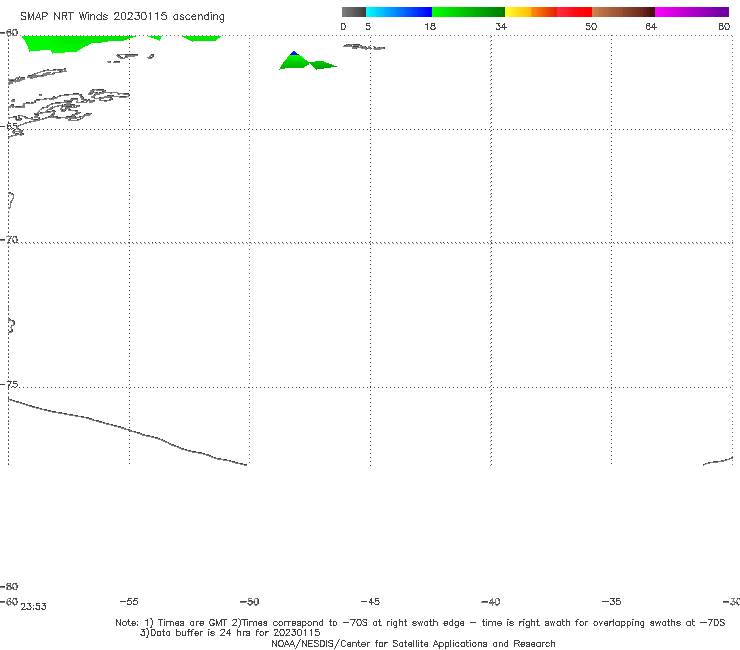Click the ice-shelf coastline running below -75 latitude
Image resolution: width=740 pixels, height=650 pixels.
tap(127, 431)
